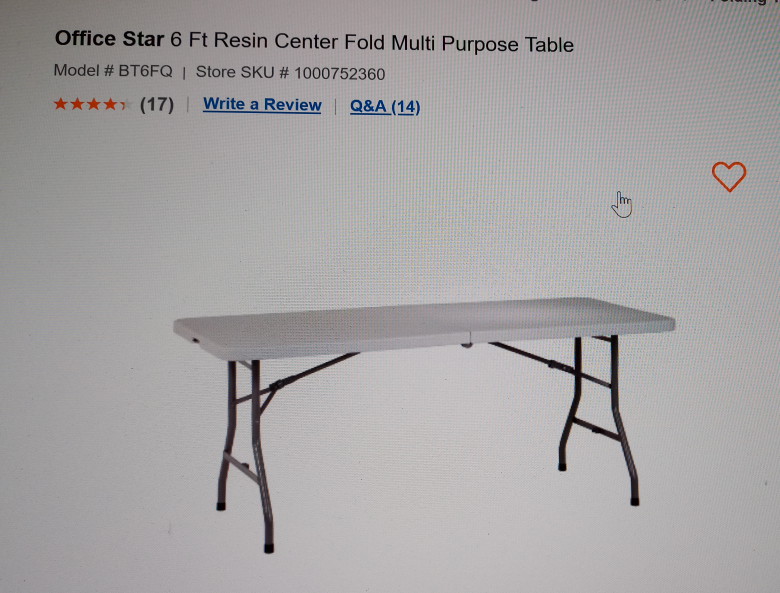Click the bold Office Star brand name
Image resolution: width=780 pixels, height=593 pixels.
pos(109,38)
